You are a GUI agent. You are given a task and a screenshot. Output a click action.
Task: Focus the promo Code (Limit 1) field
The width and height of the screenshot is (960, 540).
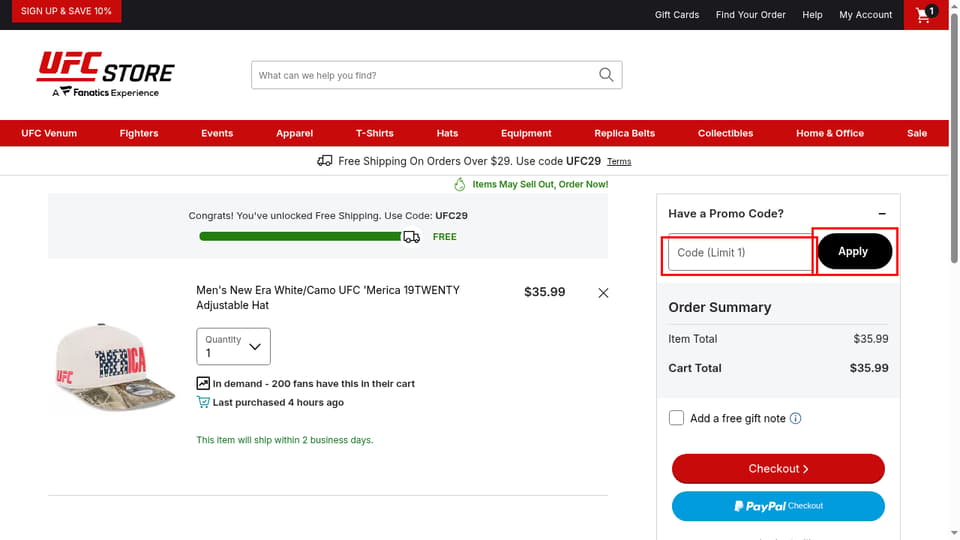coord(740,252)
